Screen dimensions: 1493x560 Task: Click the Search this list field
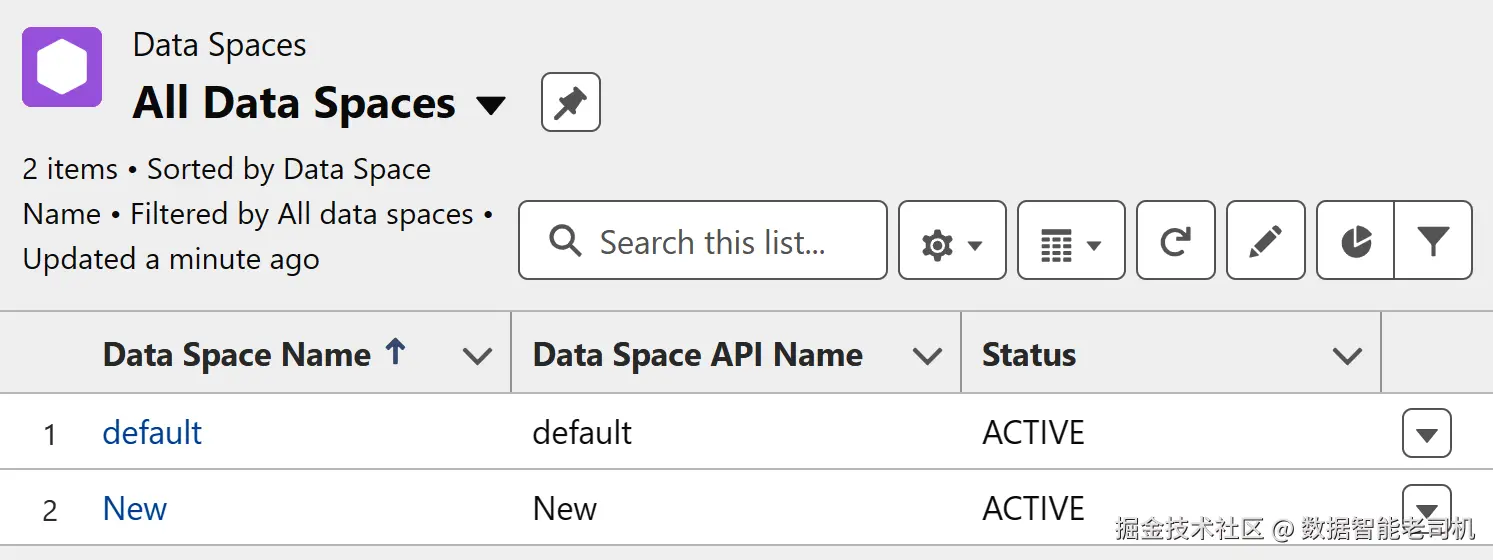(x=712, y=241)
